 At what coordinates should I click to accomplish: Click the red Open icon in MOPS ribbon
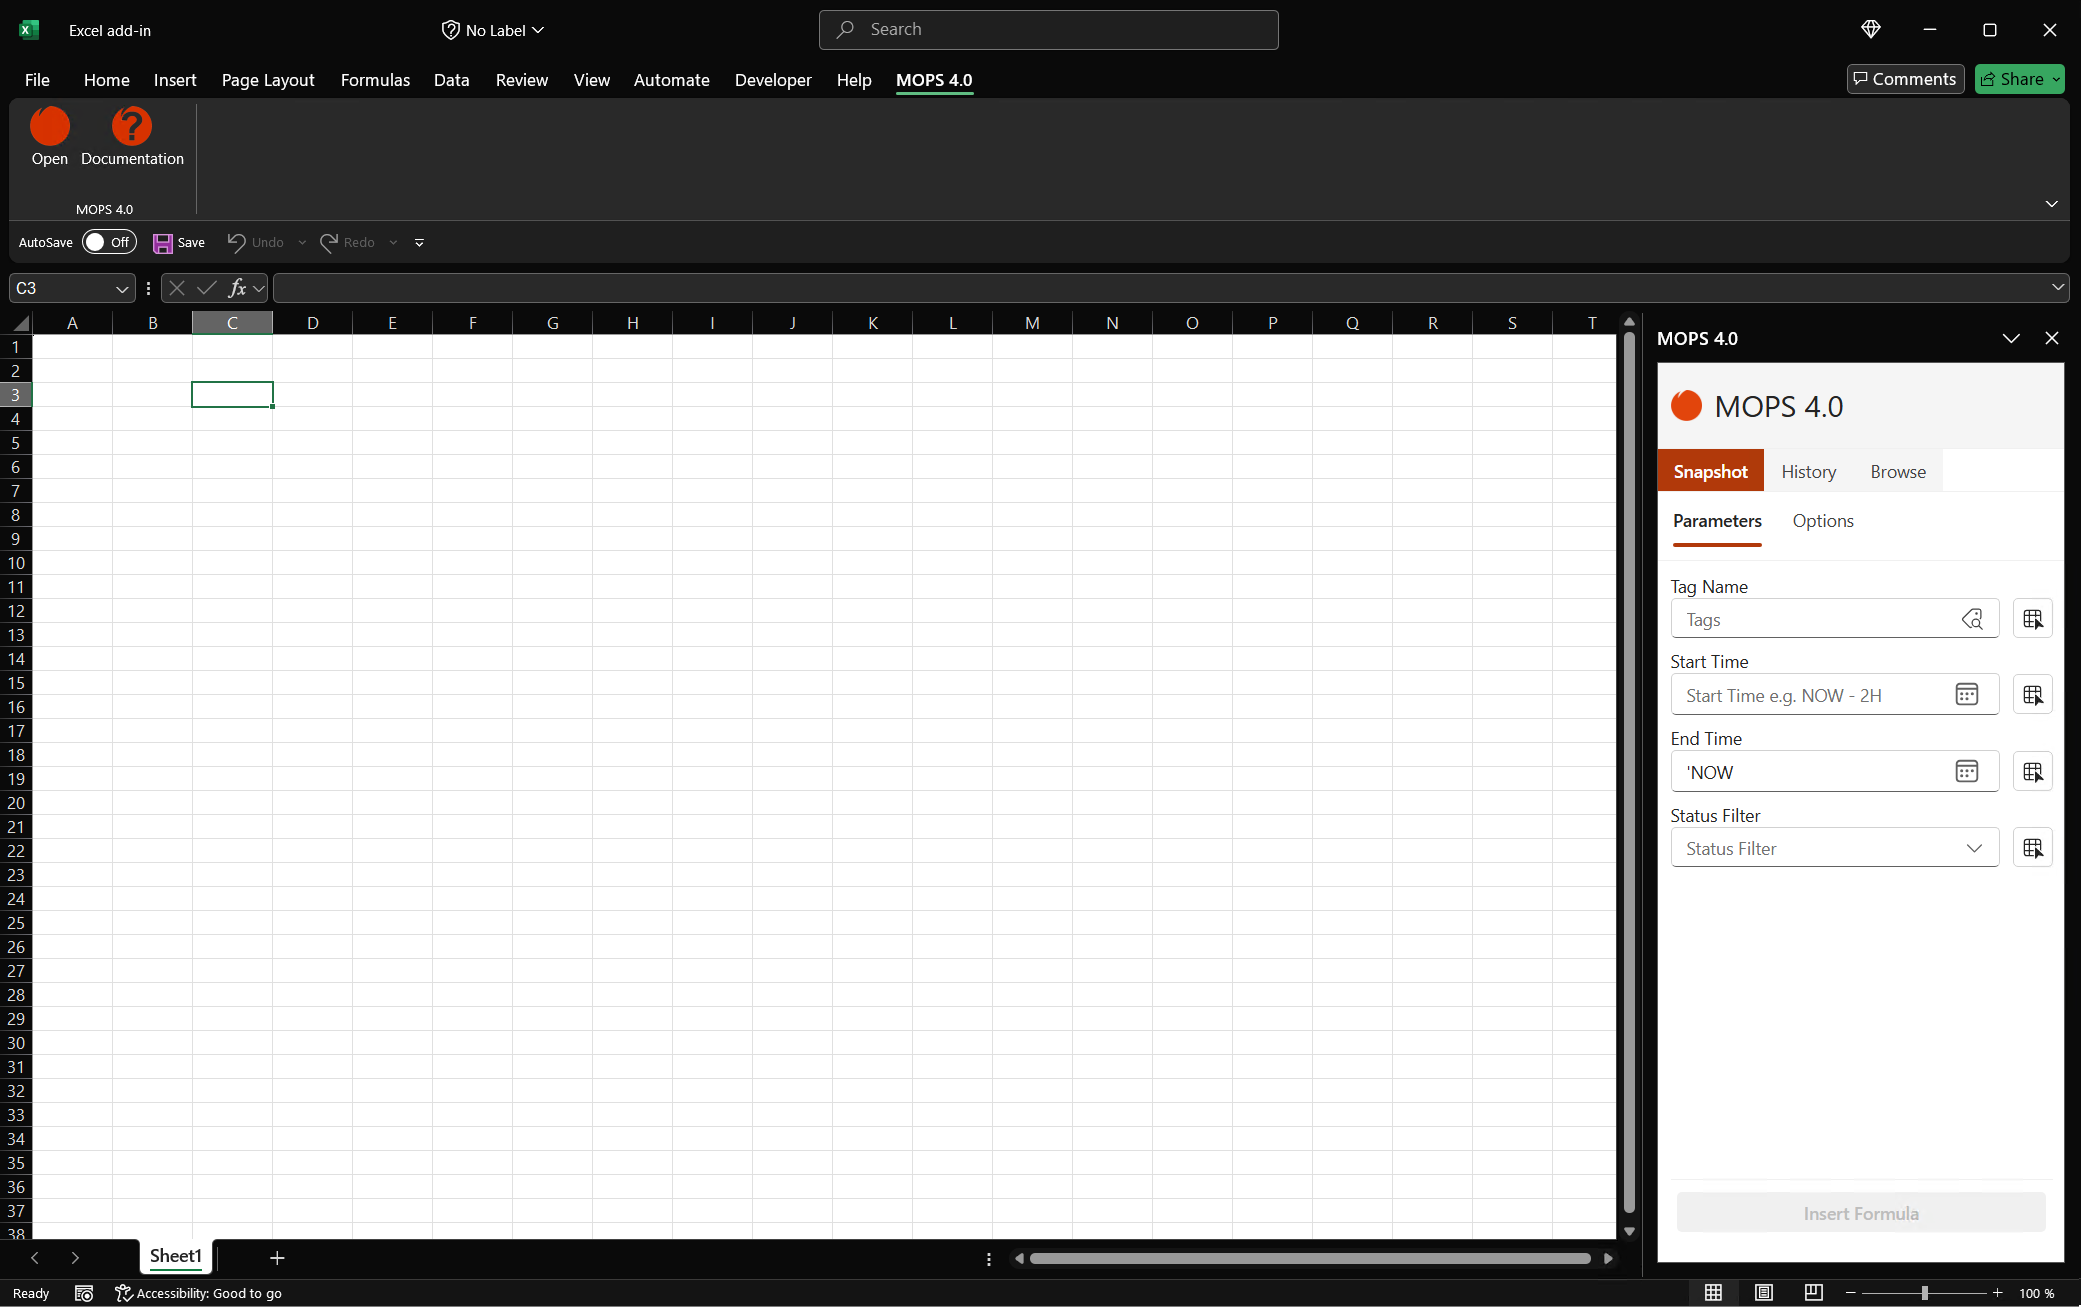pyautogui.click(x=49, y=127)
